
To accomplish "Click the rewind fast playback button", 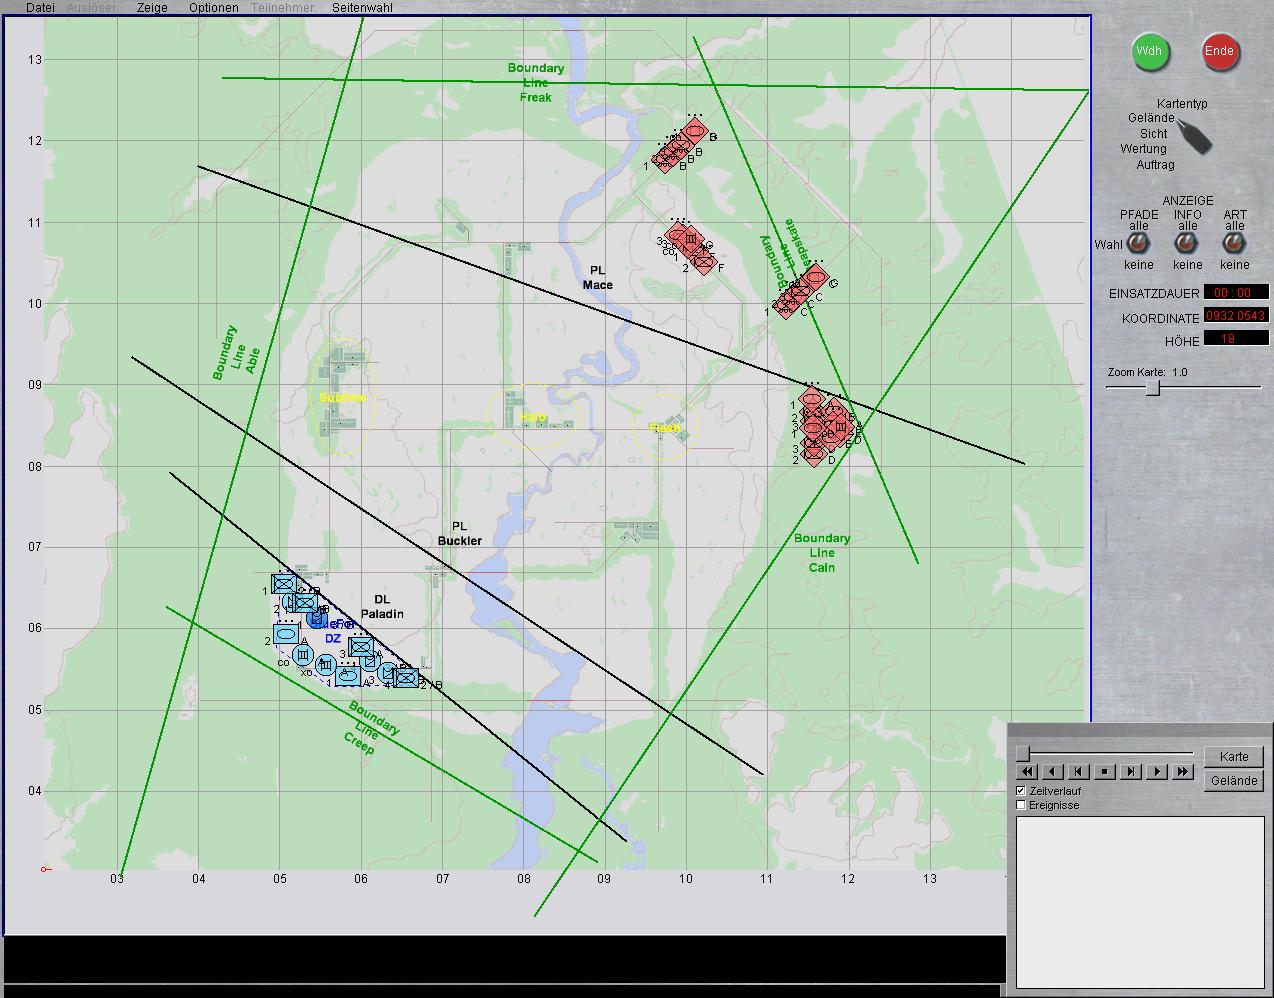I will (1027, 772).
